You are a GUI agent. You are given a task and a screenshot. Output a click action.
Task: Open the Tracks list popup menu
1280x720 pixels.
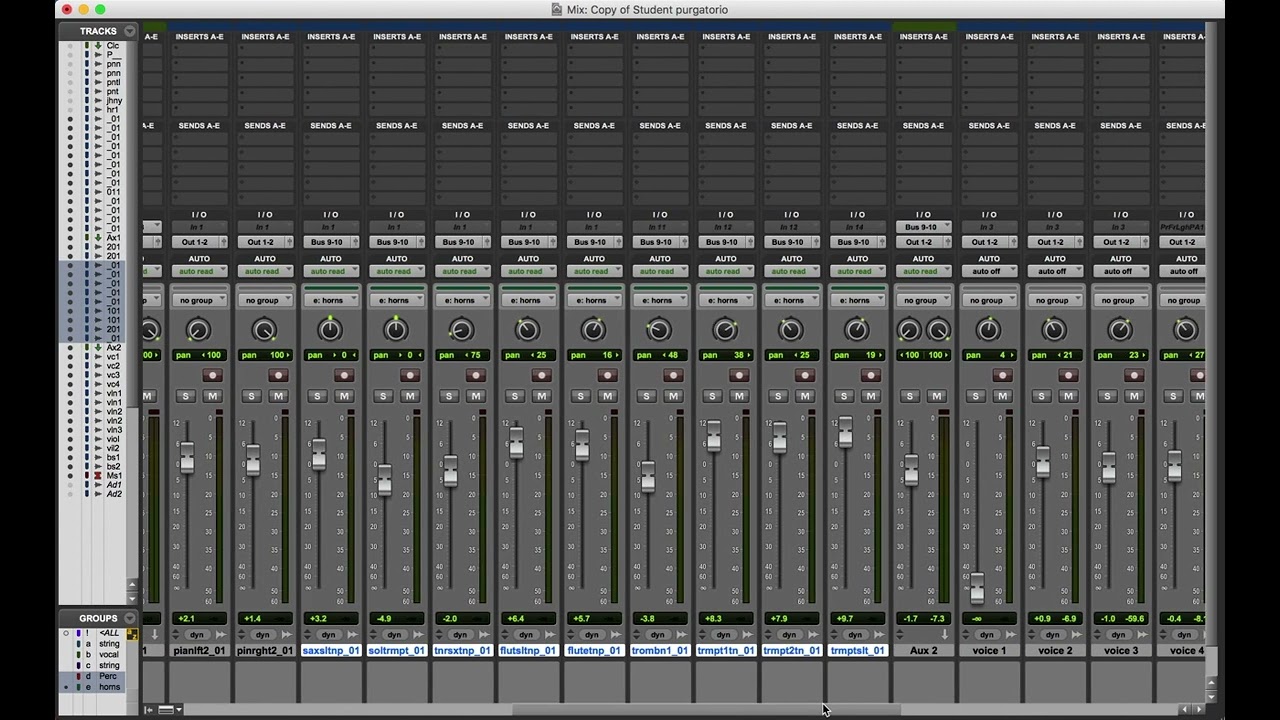tap(130, 31)
